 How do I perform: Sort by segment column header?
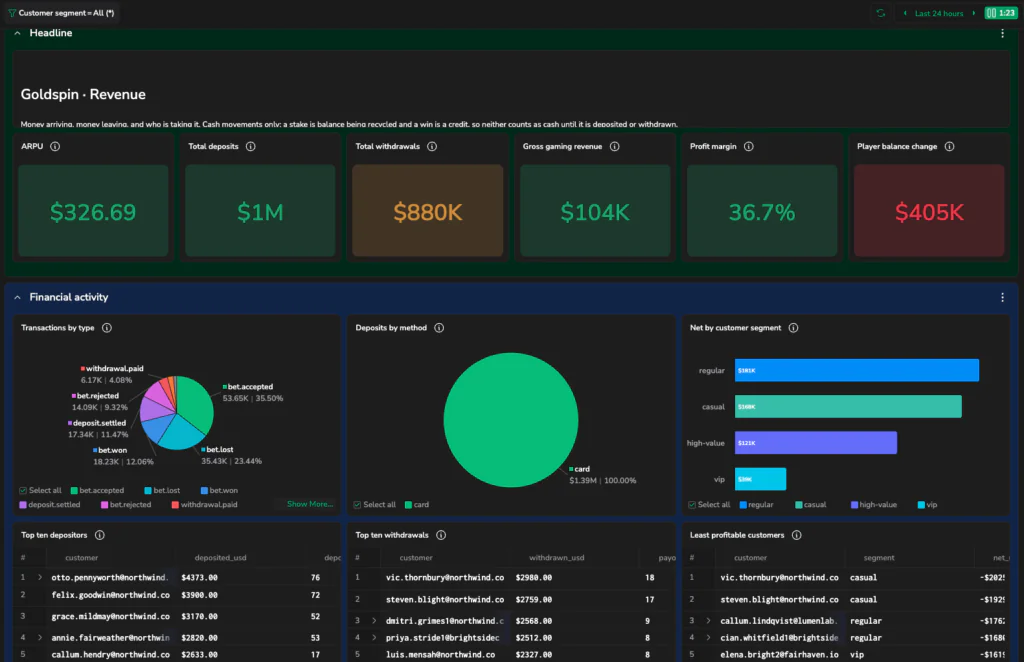pyautogui.click(x=878, y=558)
